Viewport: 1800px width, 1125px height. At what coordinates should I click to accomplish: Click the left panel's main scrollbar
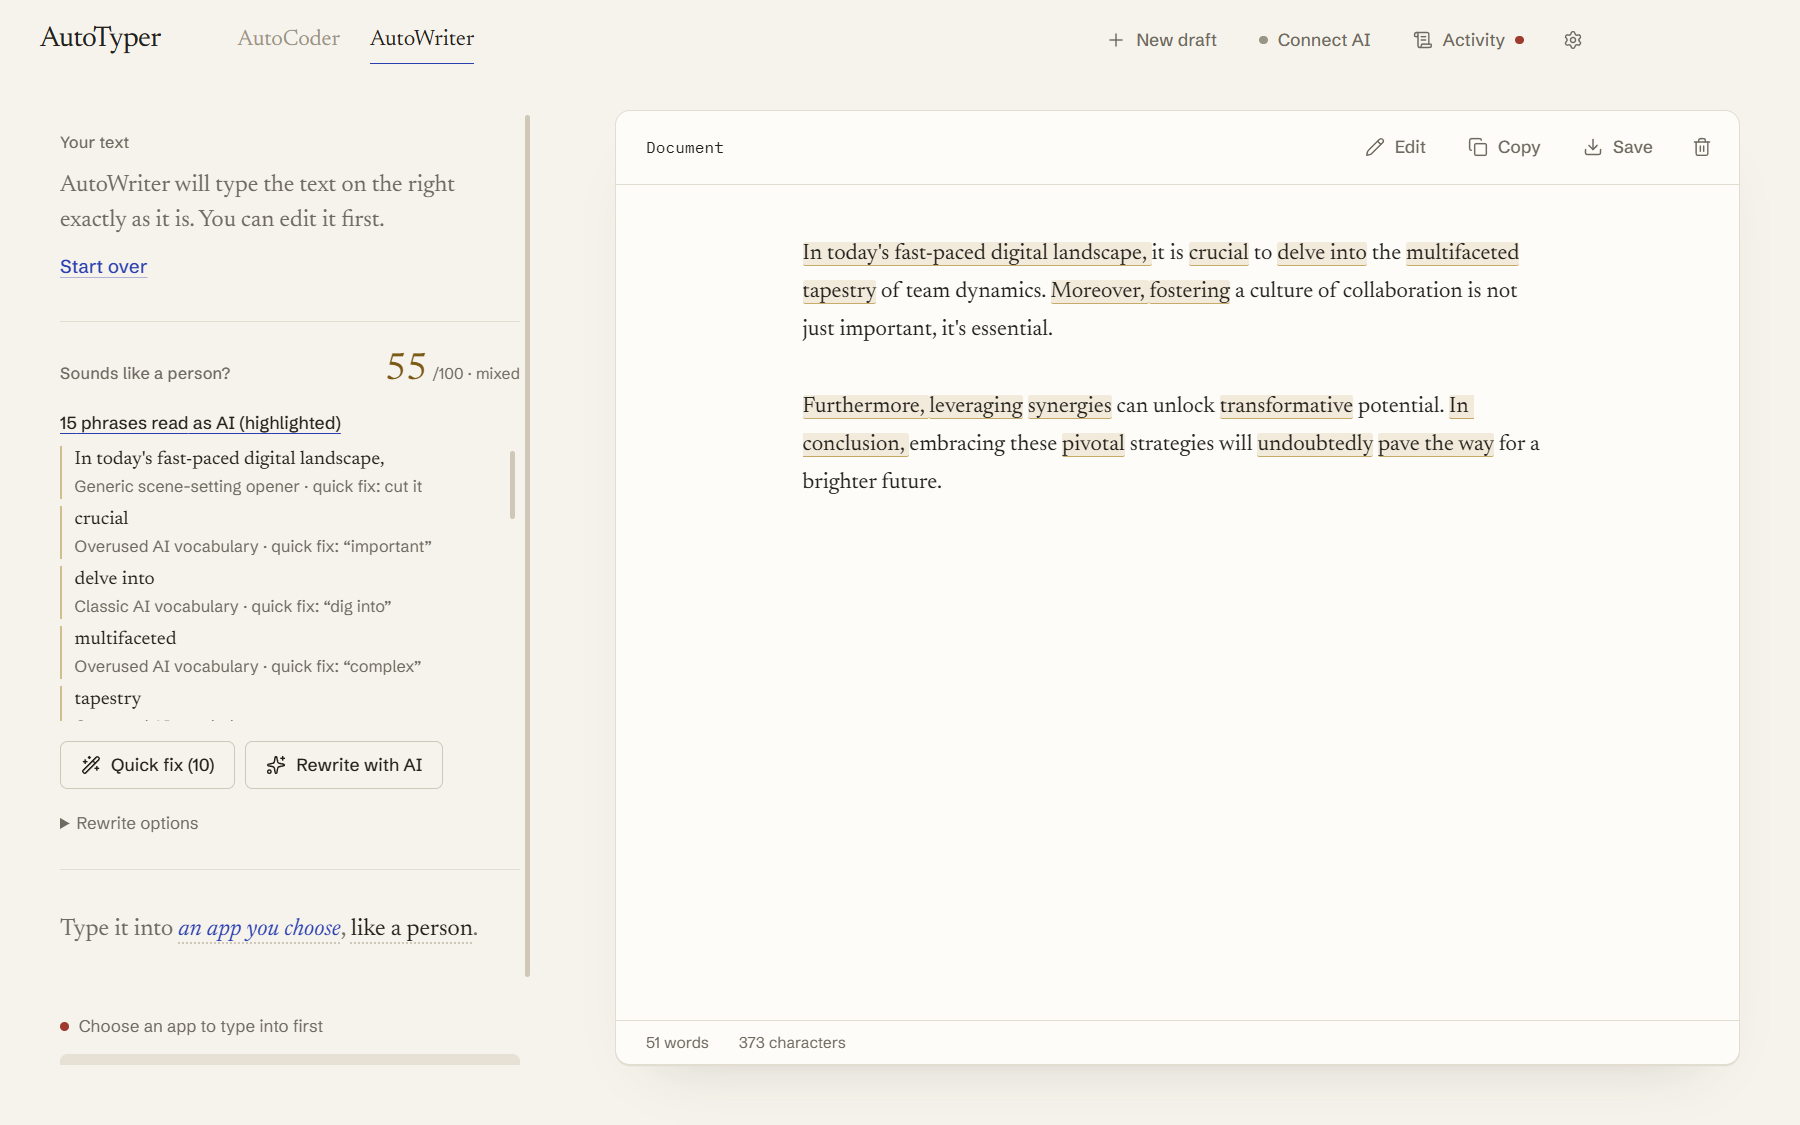tap(527, 545)
